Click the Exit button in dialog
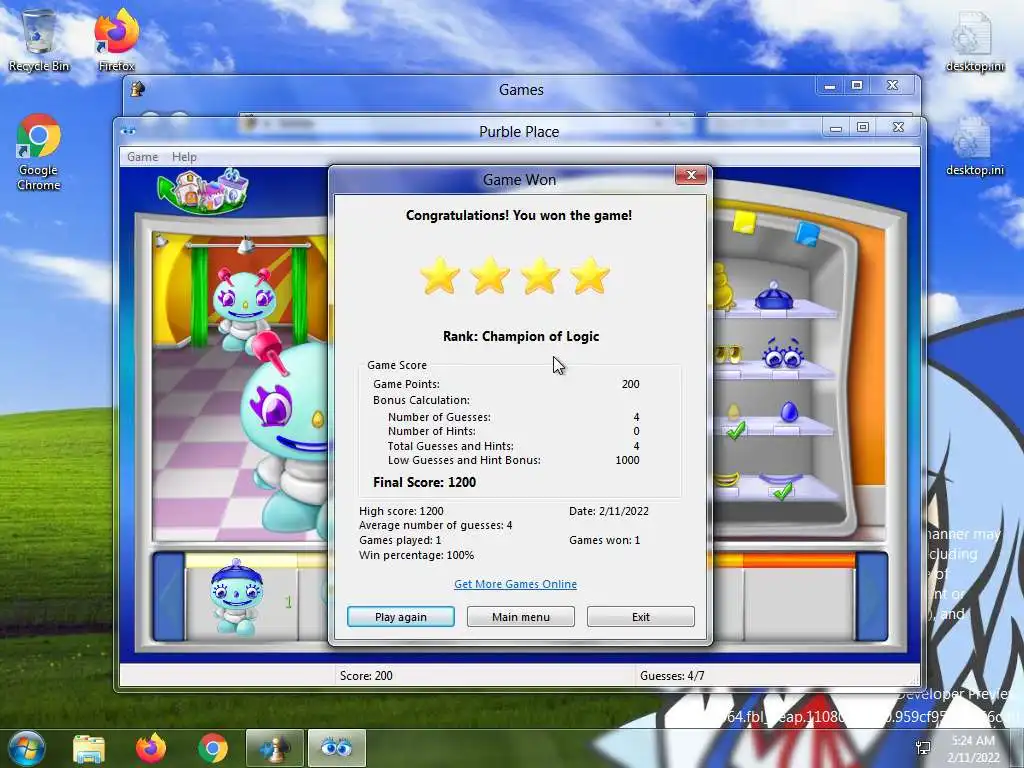The width and height of the screenshot is (1024, 768). coord(641,616)
